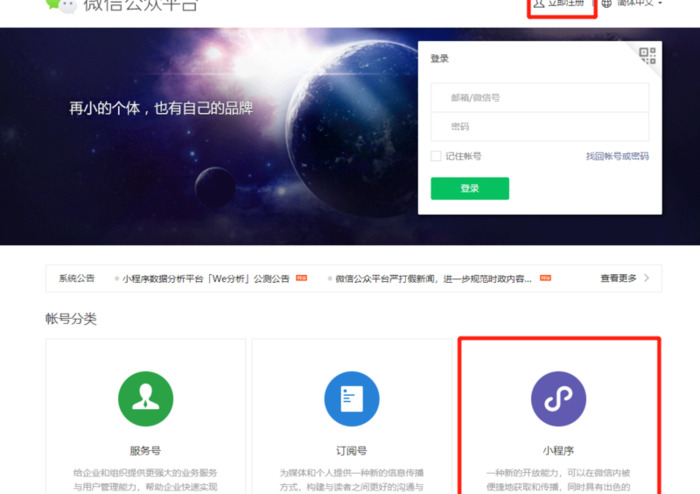Click new badge after 假新闻 announcement
The height and width of the screenshot is (494, 700).
[545, 278]
